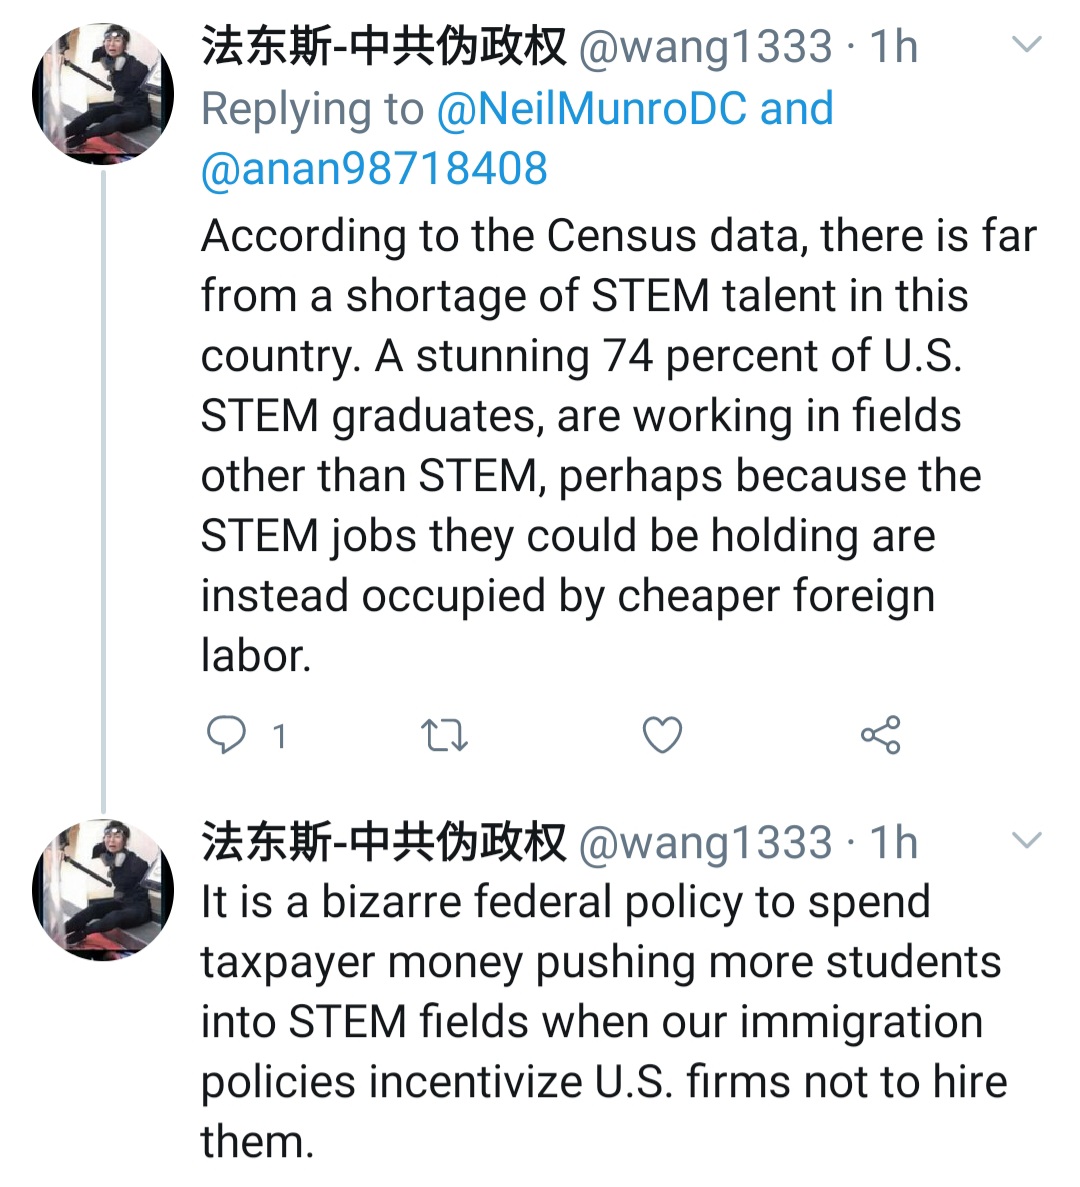Open profile picture on second tweet

pos(103,889)
